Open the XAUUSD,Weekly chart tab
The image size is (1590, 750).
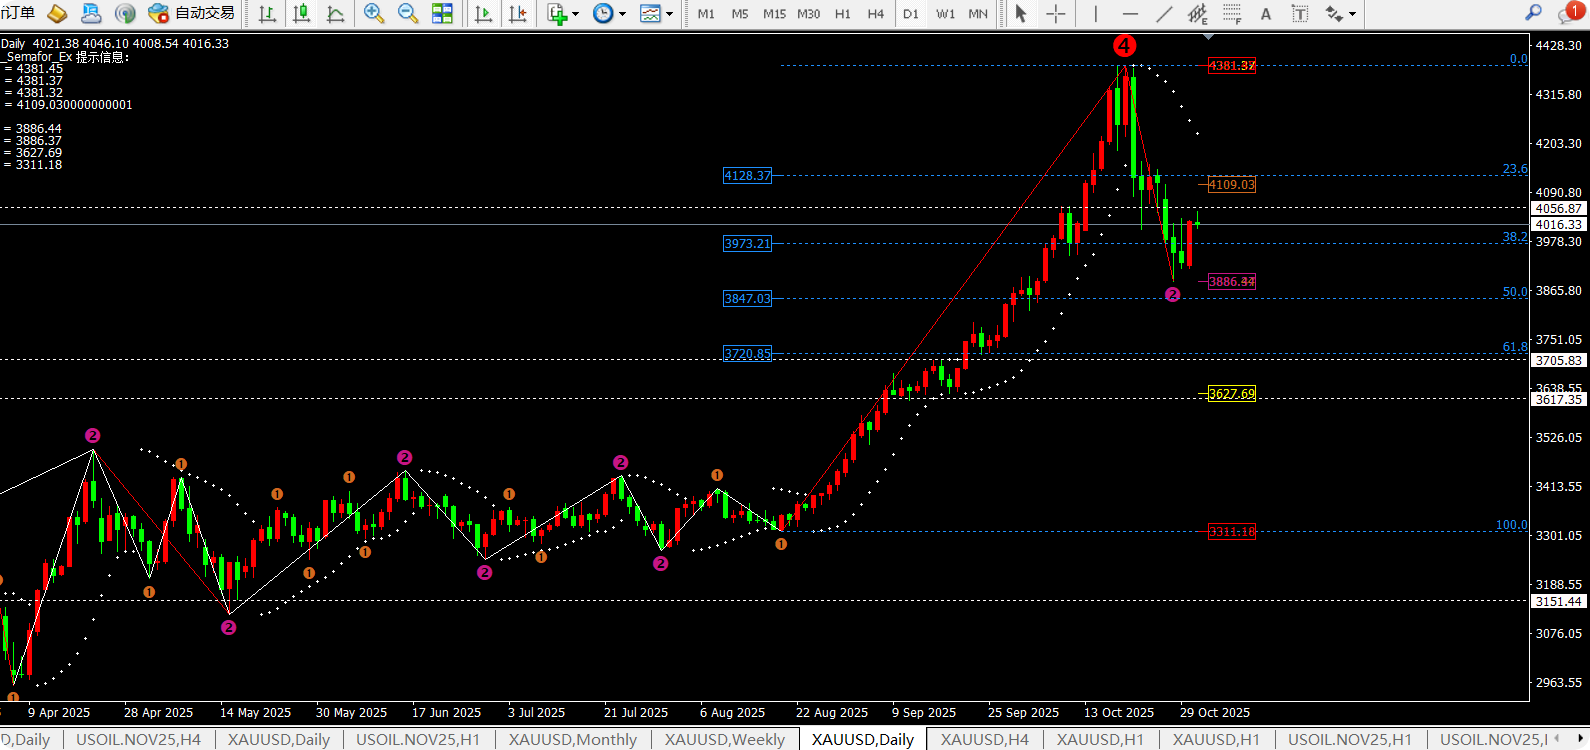tap(725, 740)
